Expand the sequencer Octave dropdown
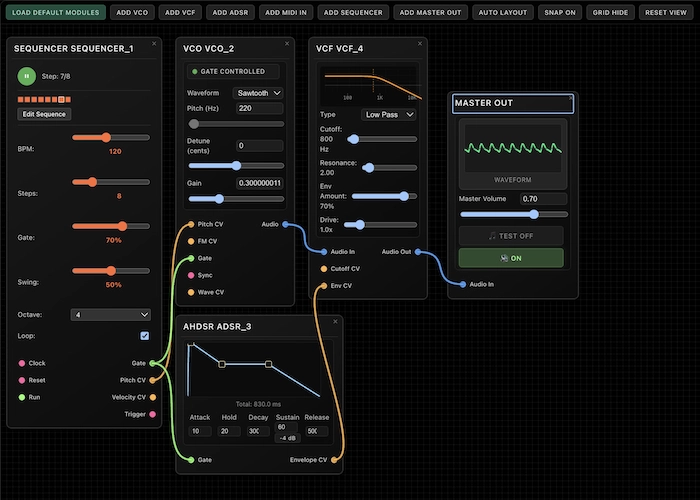 click(x=111, y=314)
